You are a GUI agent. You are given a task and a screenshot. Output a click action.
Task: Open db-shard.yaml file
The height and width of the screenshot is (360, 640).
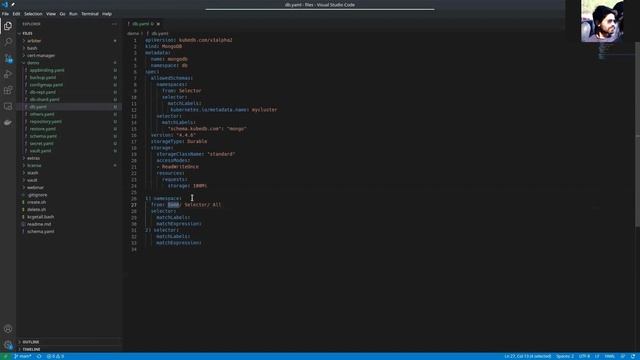tap(44, 100)
